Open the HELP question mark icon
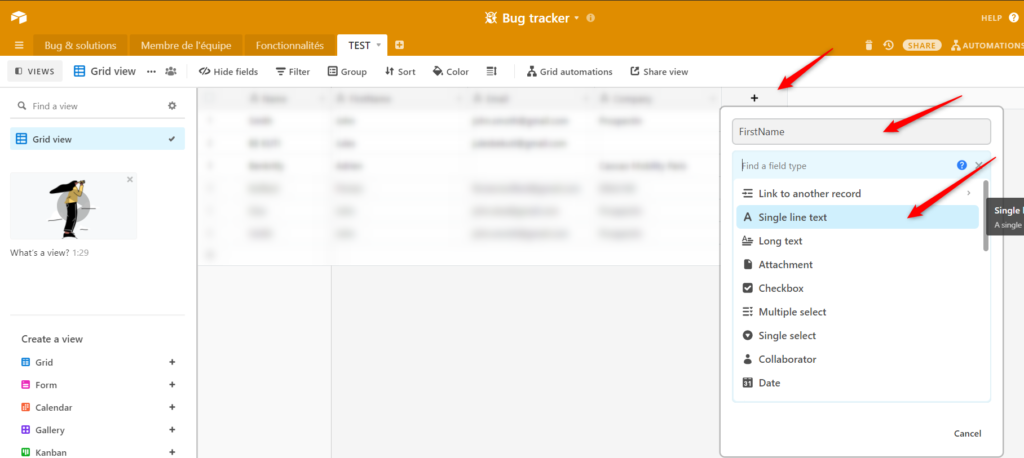 (1014, 18)
